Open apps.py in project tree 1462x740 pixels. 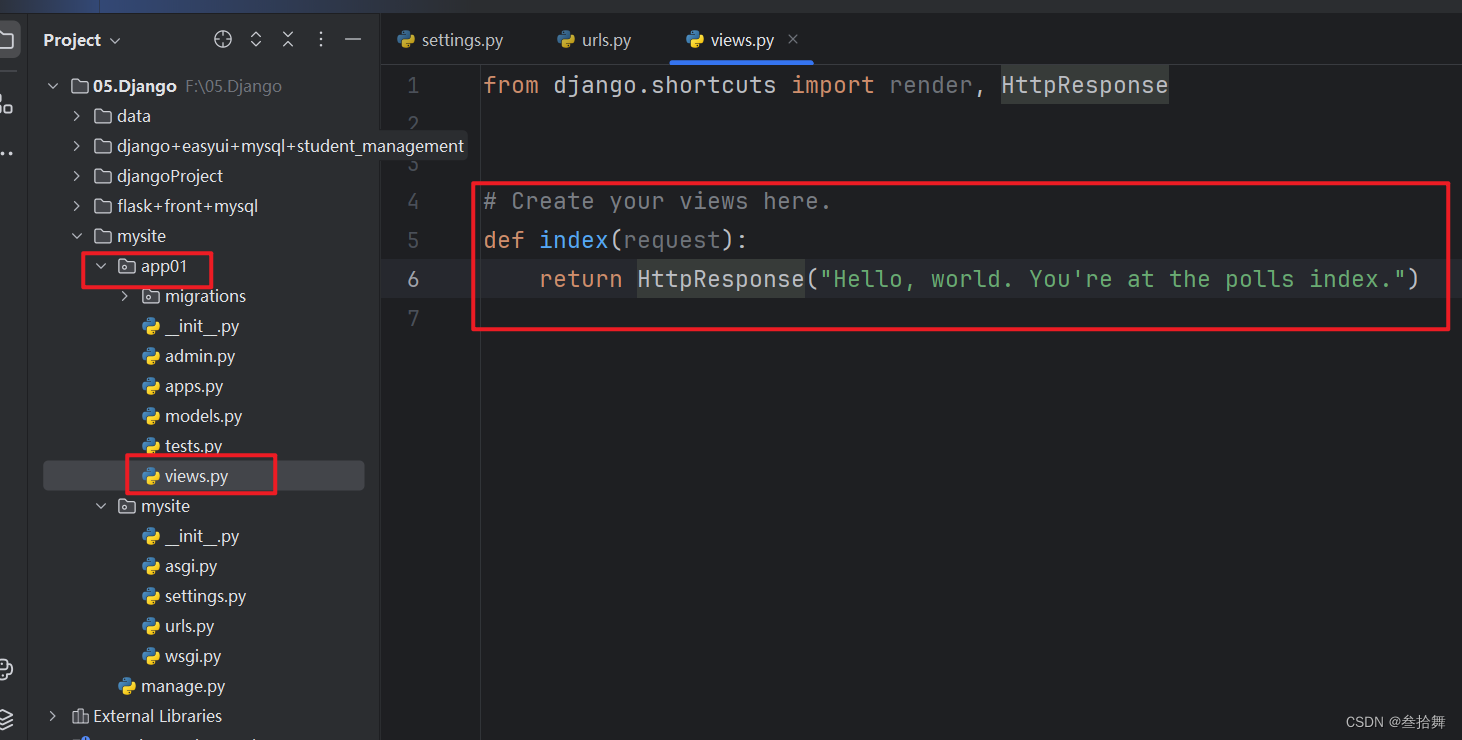182,386
